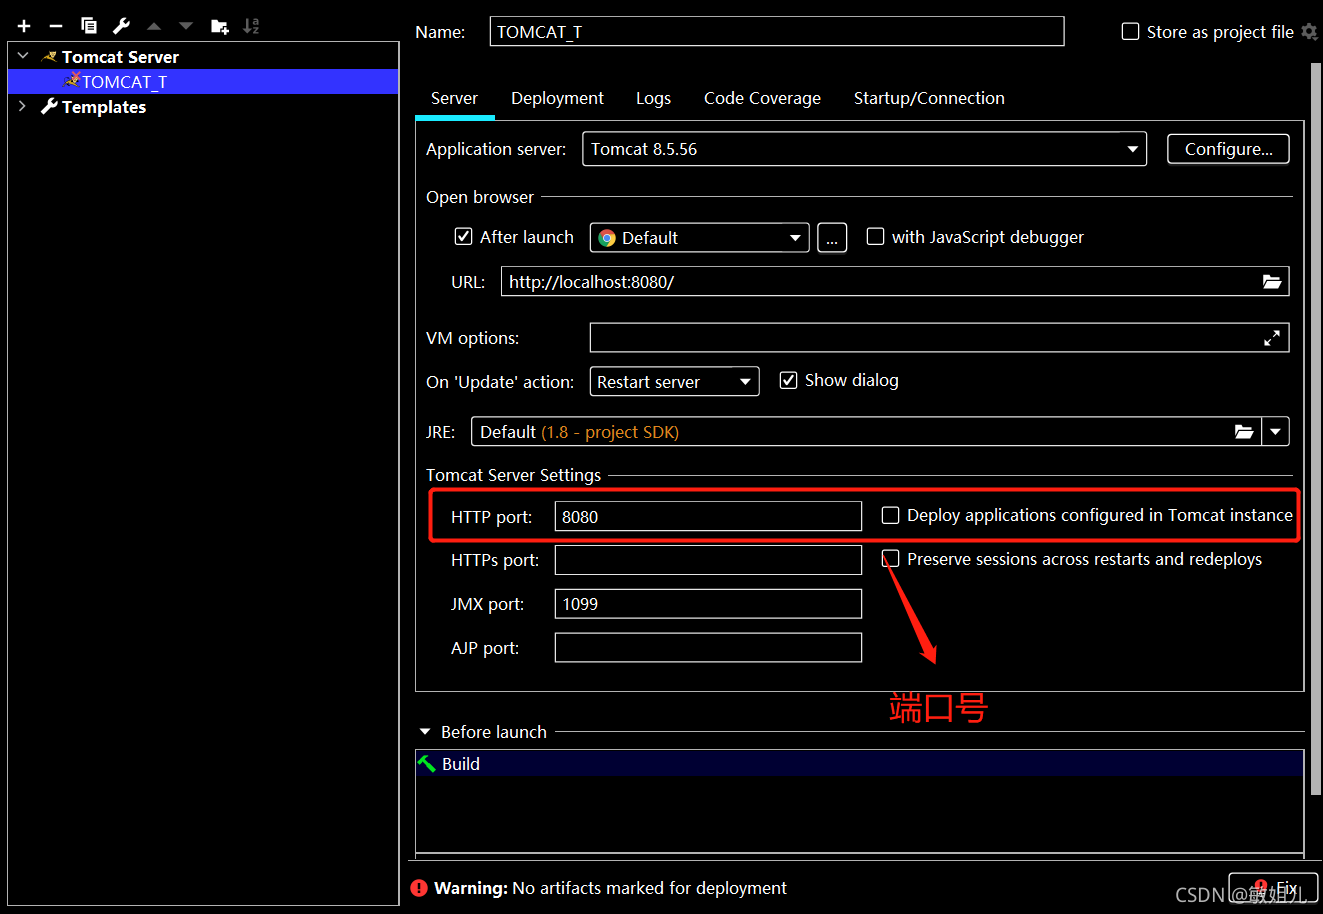Switch to Deployment tab
The width and height of the screenshot is (1323, 914).
557,98
